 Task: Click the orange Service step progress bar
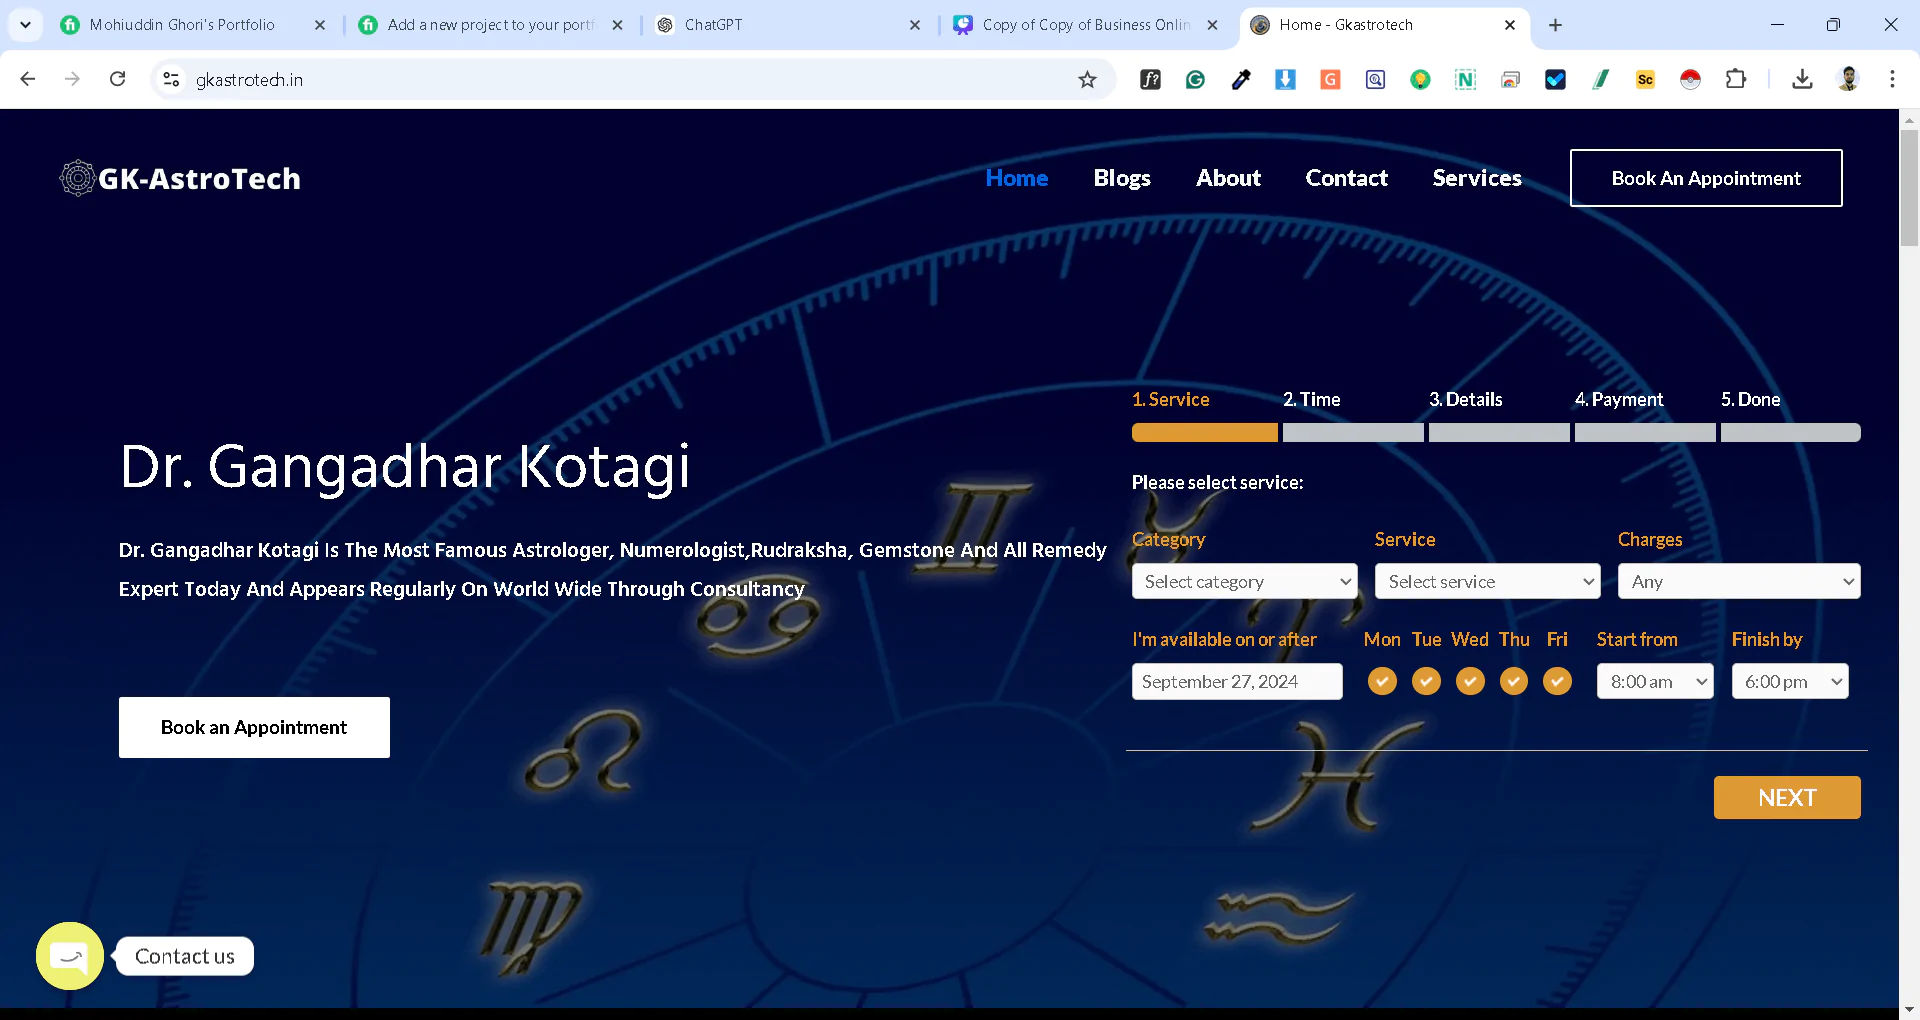point(1204,432)
